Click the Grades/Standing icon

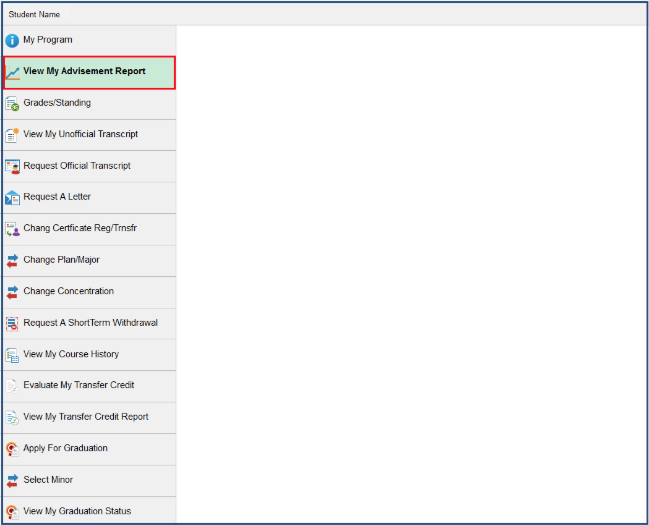[13, 104]
